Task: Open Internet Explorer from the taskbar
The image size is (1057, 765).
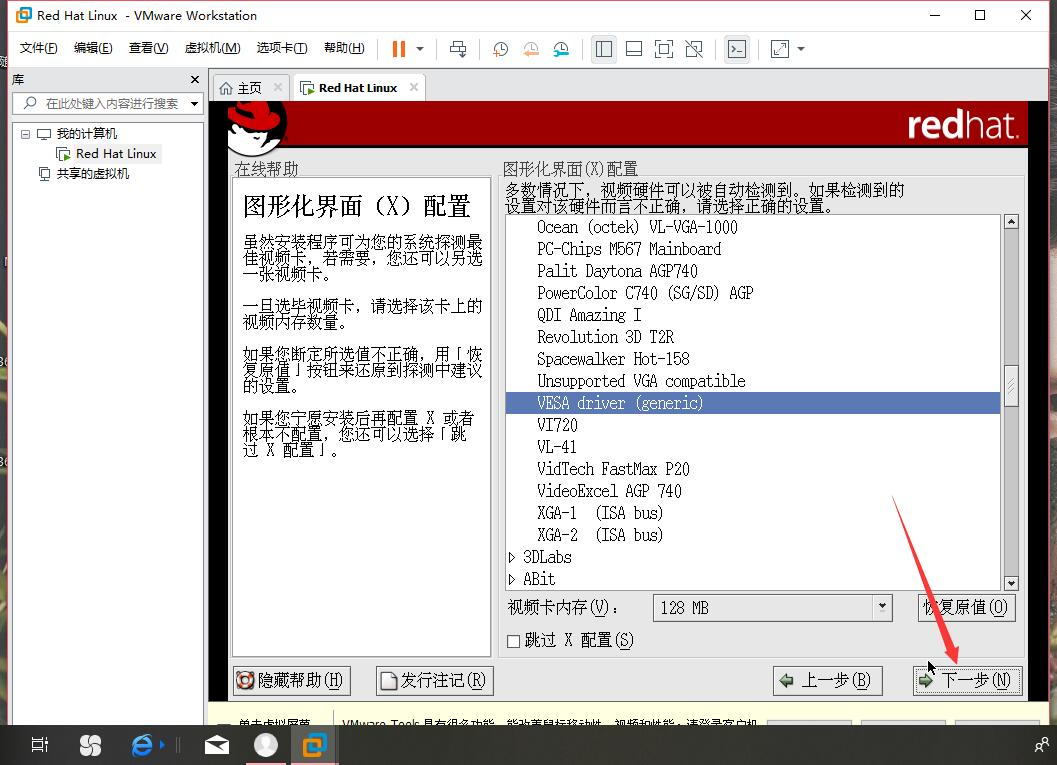Action: (x=142, y=745)
